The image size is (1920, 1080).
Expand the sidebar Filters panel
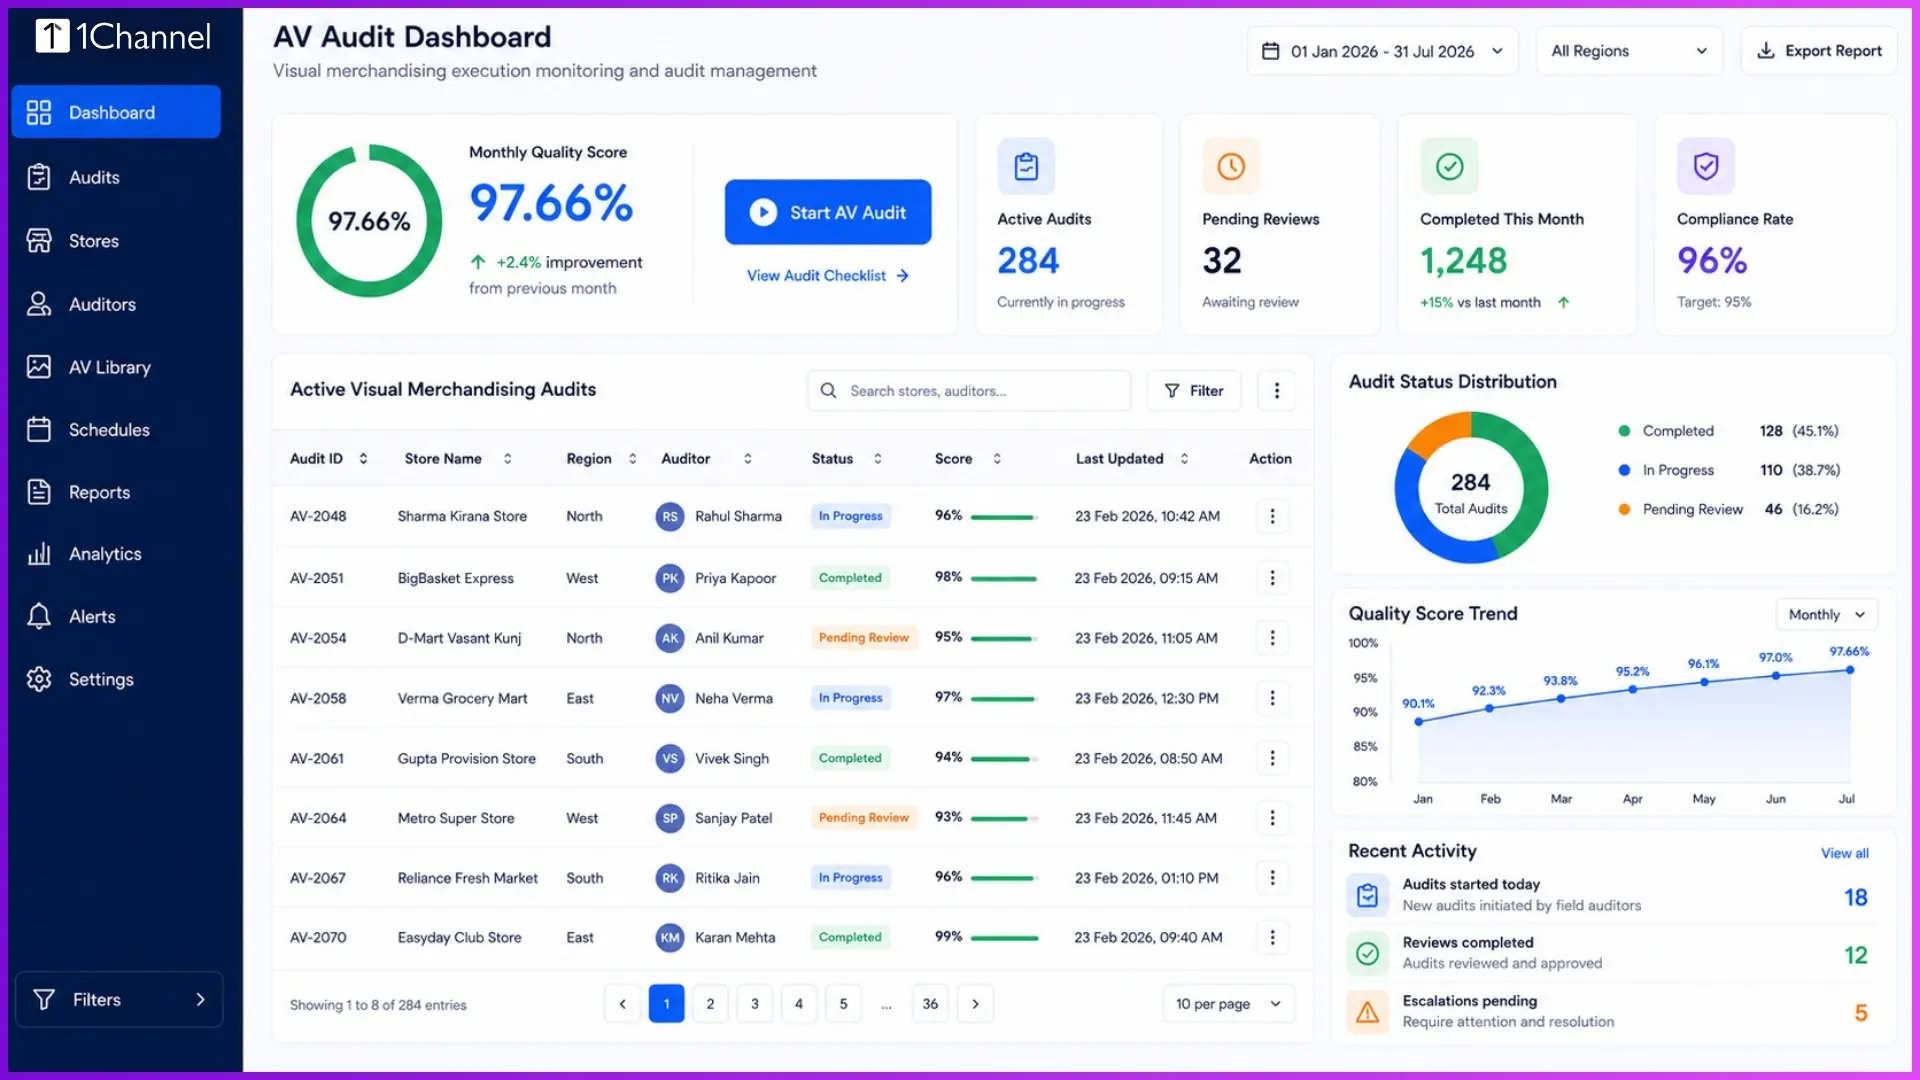click(x=119, y=999)
